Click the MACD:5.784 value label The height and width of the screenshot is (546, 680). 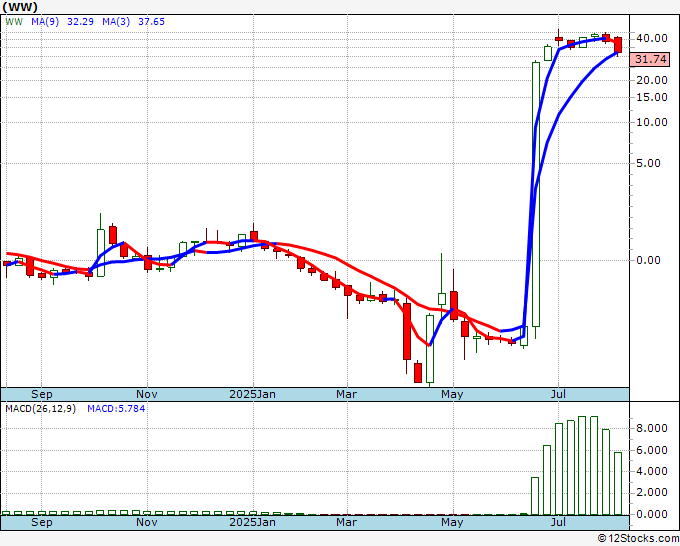coord(116,409)
